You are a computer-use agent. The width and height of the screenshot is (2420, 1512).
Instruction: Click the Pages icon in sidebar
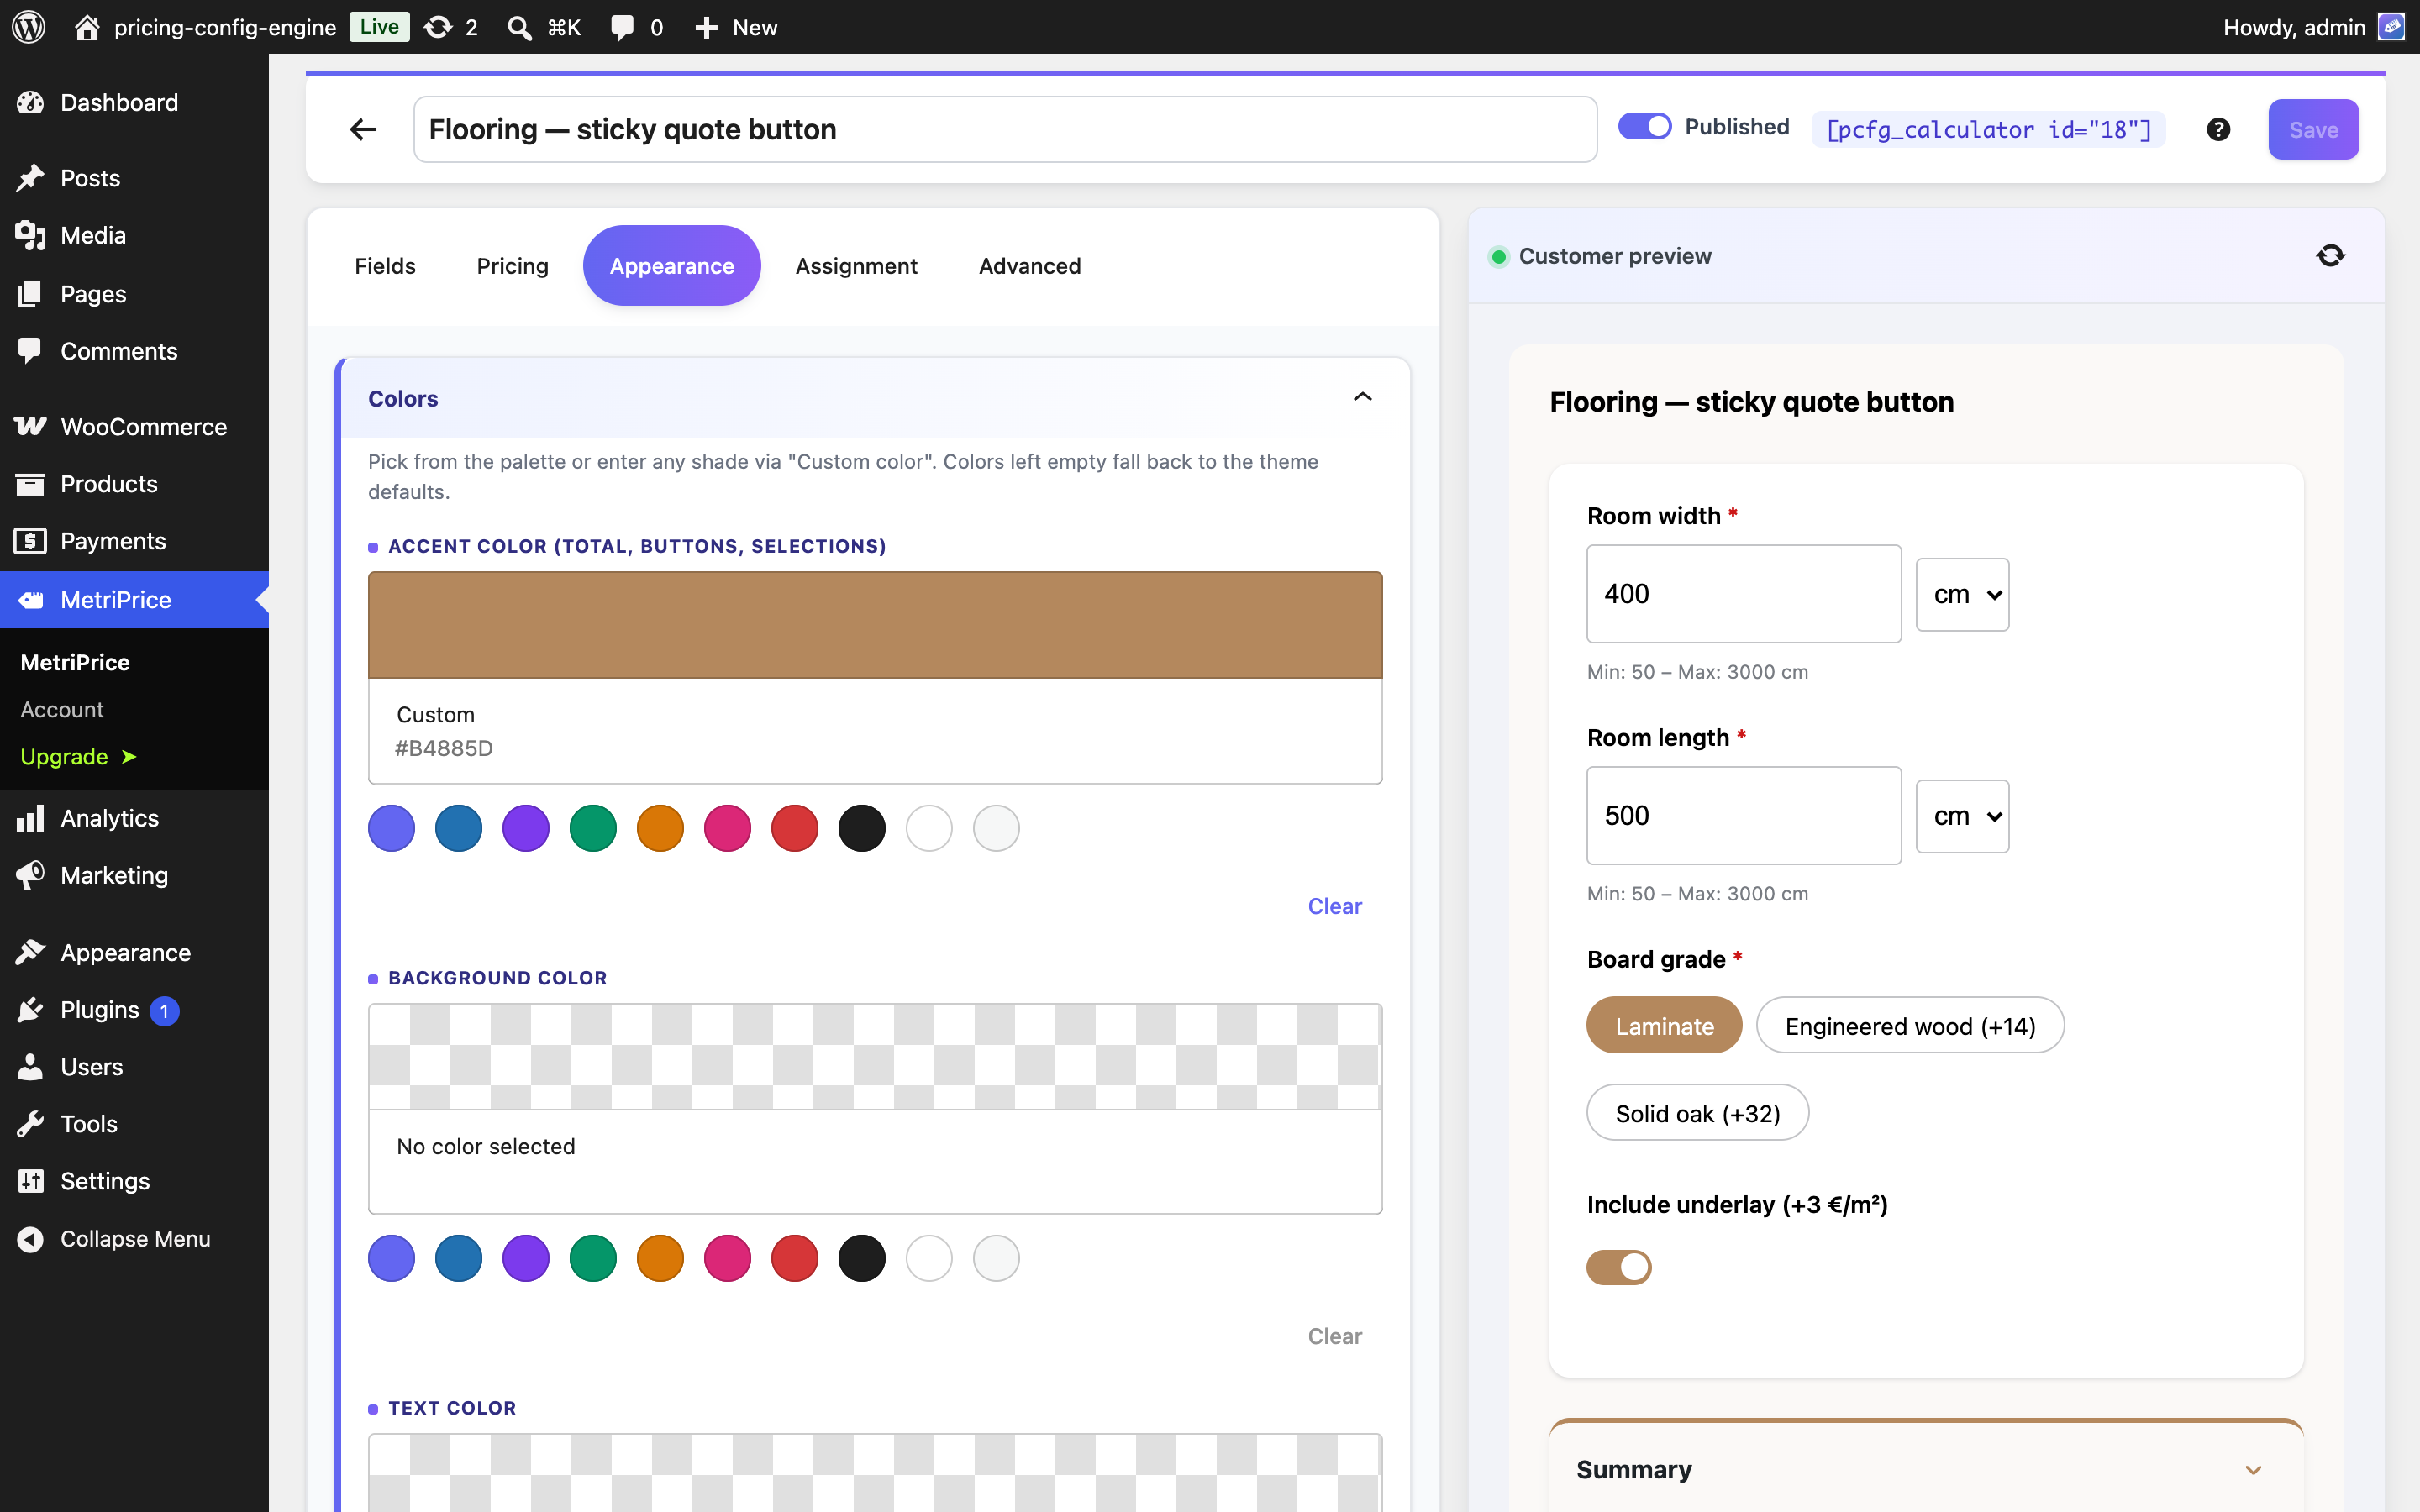[30, 293]
